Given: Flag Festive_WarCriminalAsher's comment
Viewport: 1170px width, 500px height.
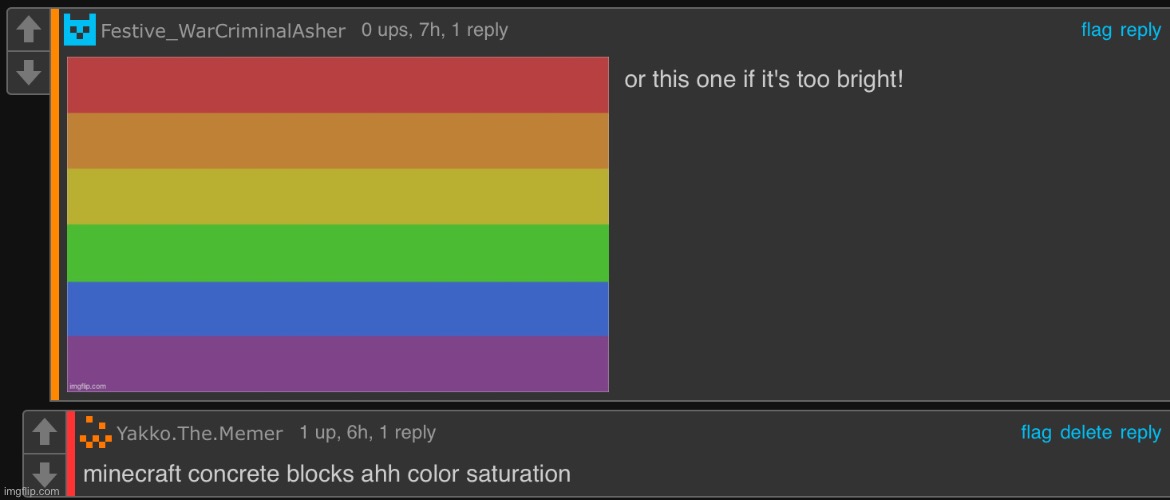Looking at the screenshot, I should 1096,30.
